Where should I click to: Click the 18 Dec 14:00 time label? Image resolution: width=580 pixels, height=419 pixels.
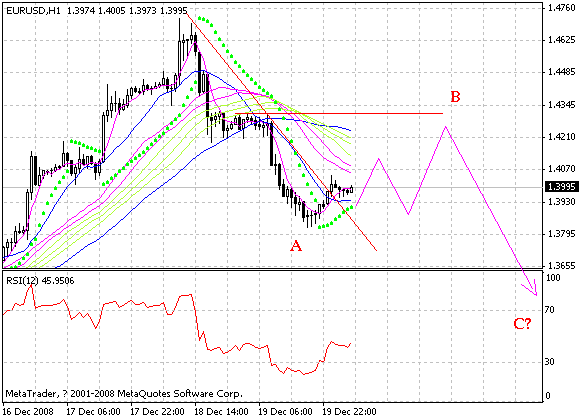222,412
